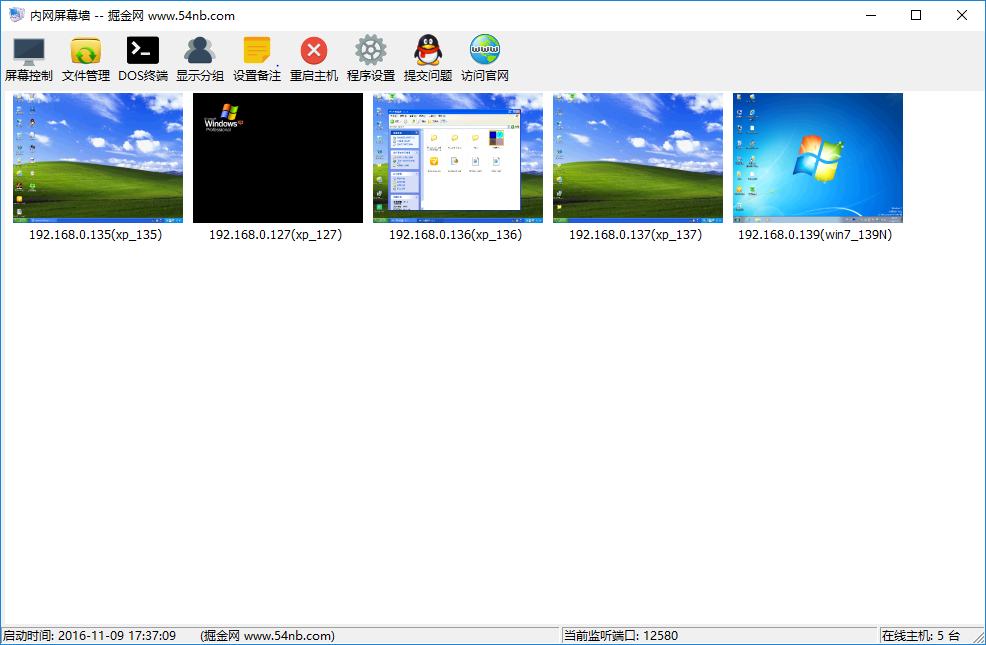Click the 显示分组 show groups icon
The image size is (986, 645).
point(200,59)
